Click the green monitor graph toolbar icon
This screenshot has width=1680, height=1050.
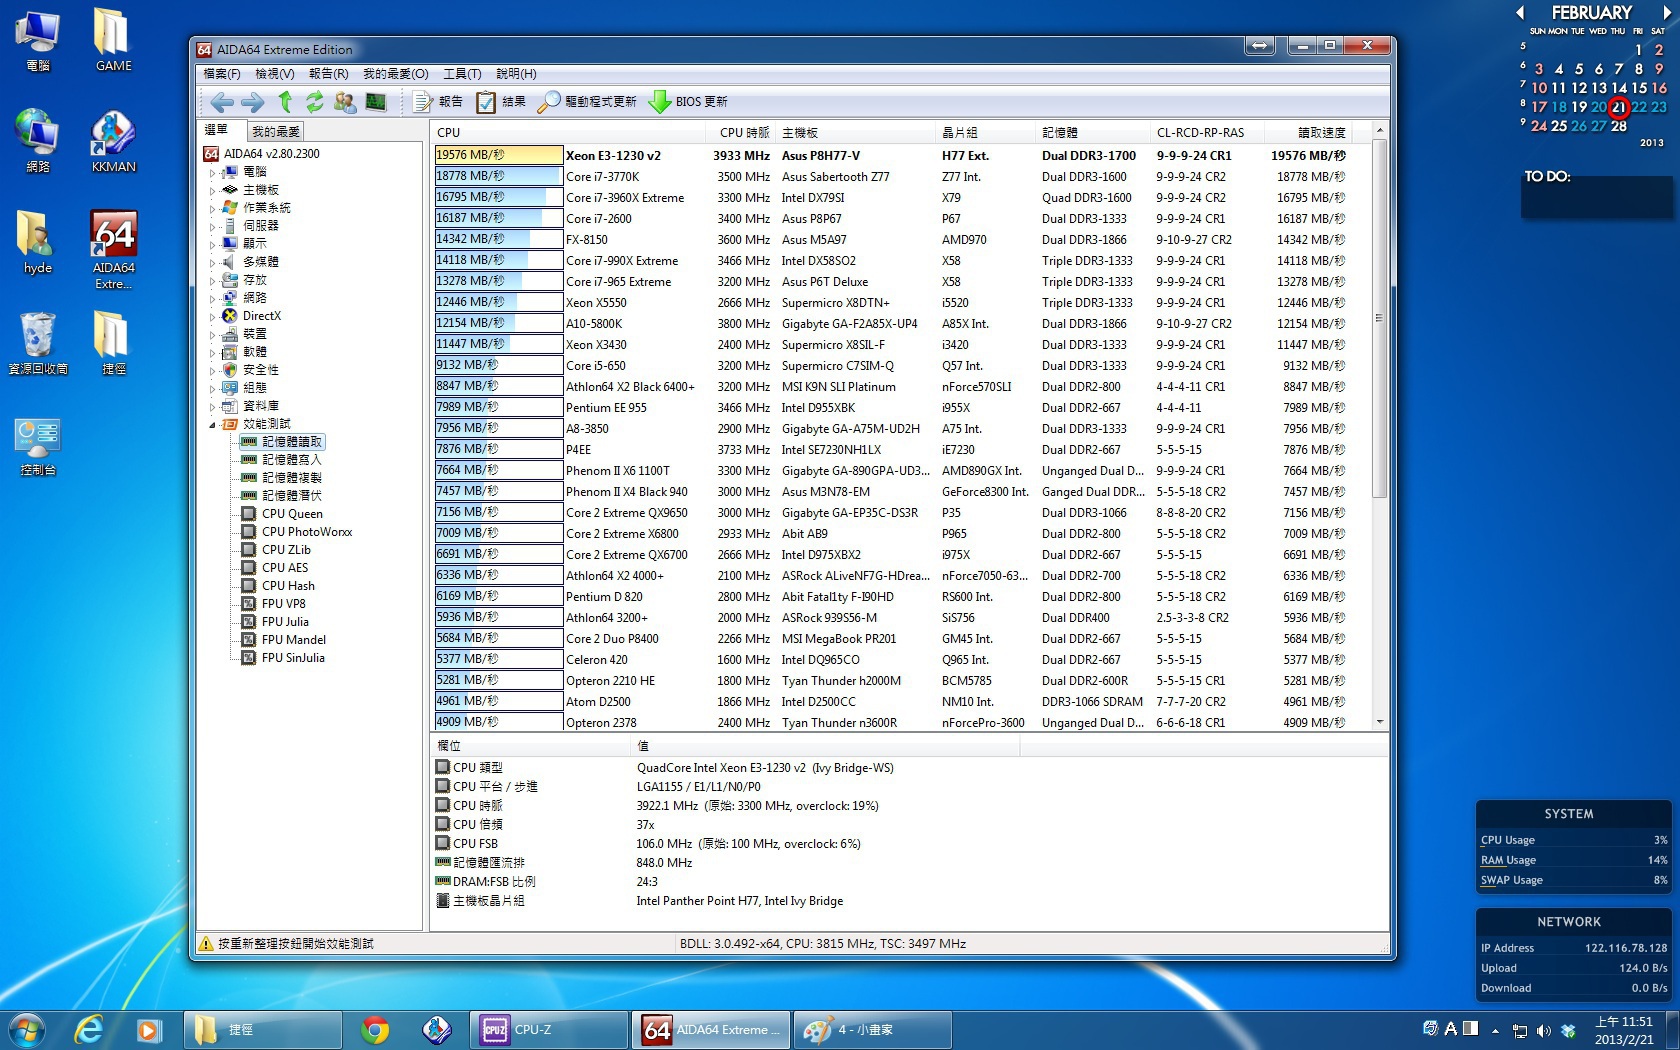click(x=376, y=102)
